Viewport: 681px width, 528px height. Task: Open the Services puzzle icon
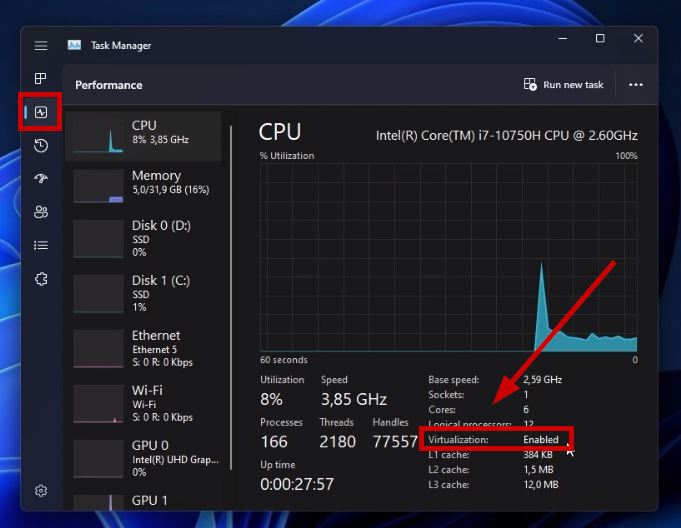[x=41, y=279]
